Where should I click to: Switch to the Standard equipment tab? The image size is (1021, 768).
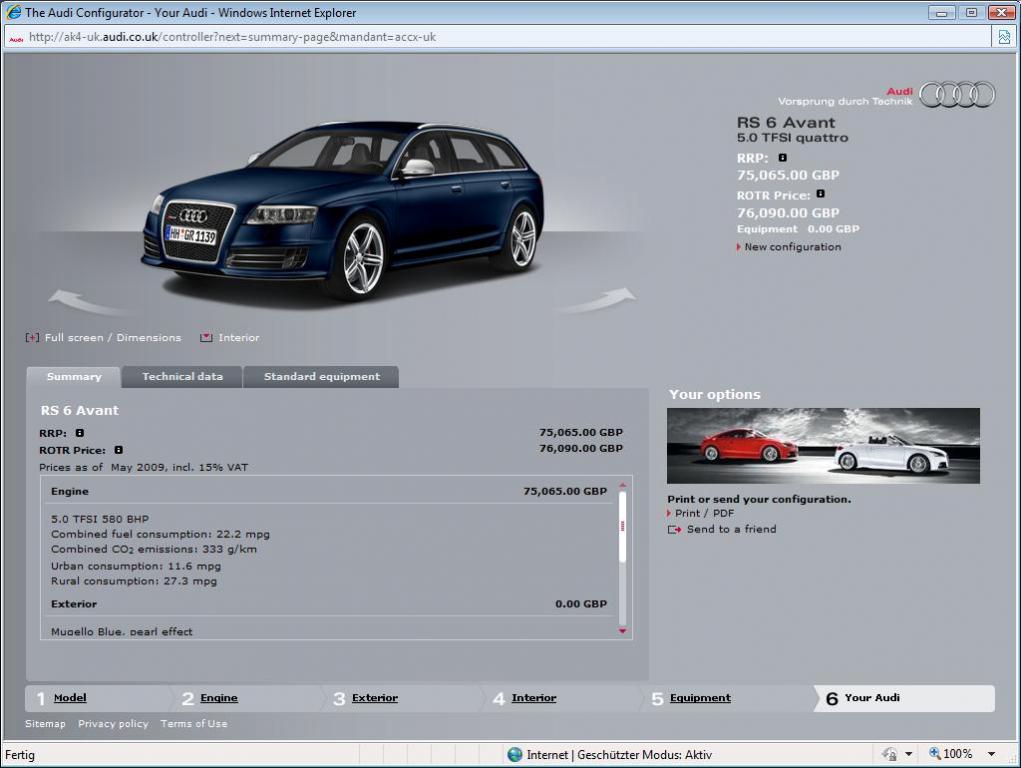[x=321, y=377]
